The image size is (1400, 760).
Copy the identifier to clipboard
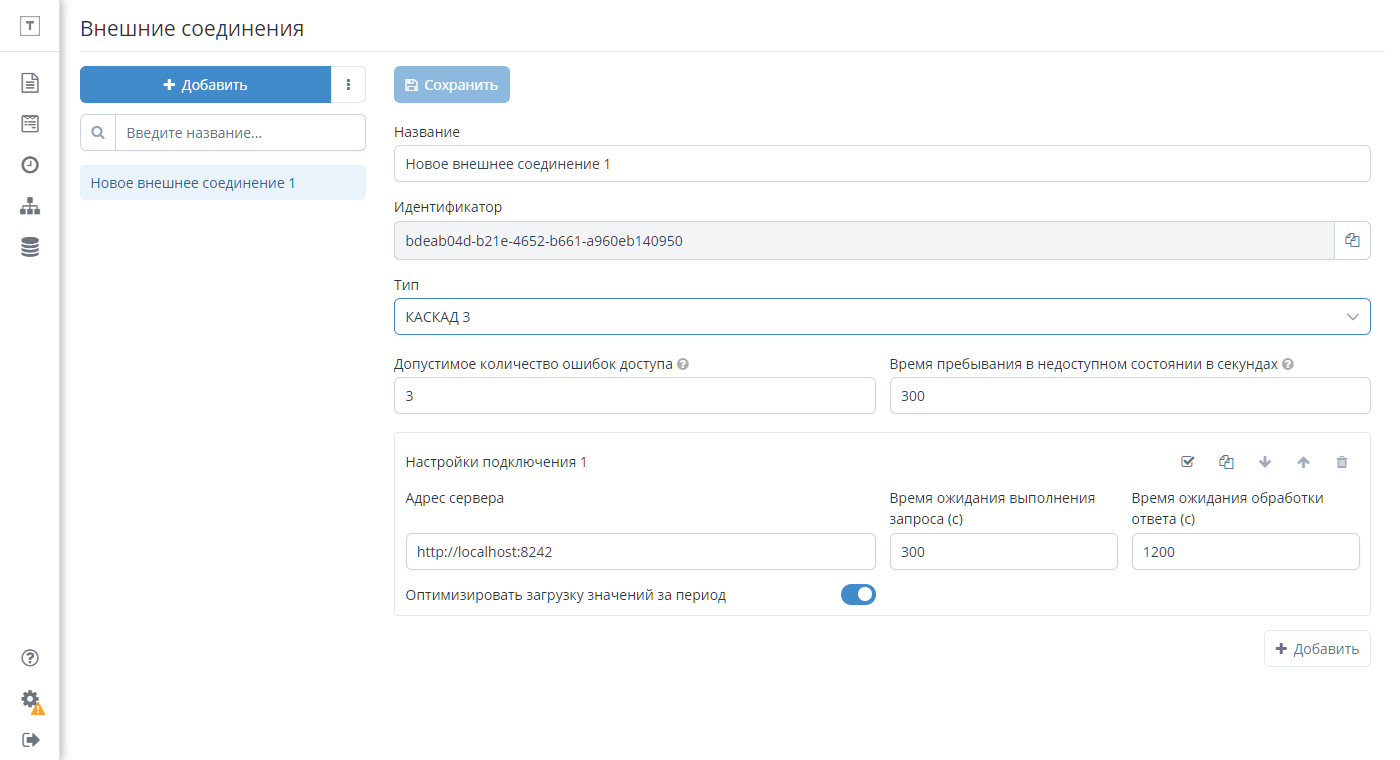tap(1352, 240)
